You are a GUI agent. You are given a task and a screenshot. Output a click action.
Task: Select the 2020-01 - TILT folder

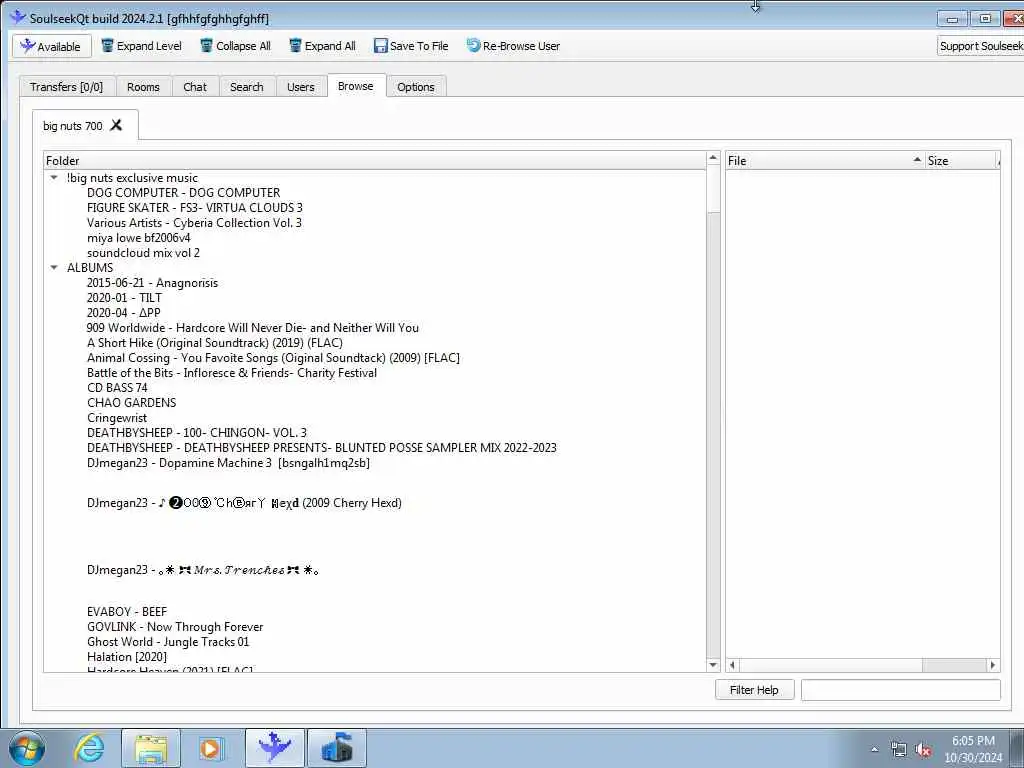click(x=124, y=298)
